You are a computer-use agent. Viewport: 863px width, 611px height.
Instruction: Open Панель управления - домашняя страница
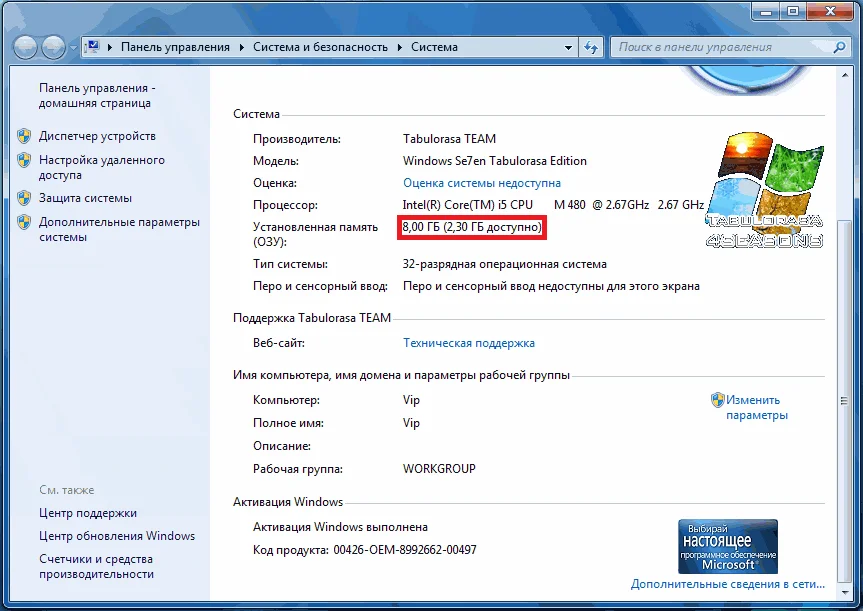pos(97,95)
